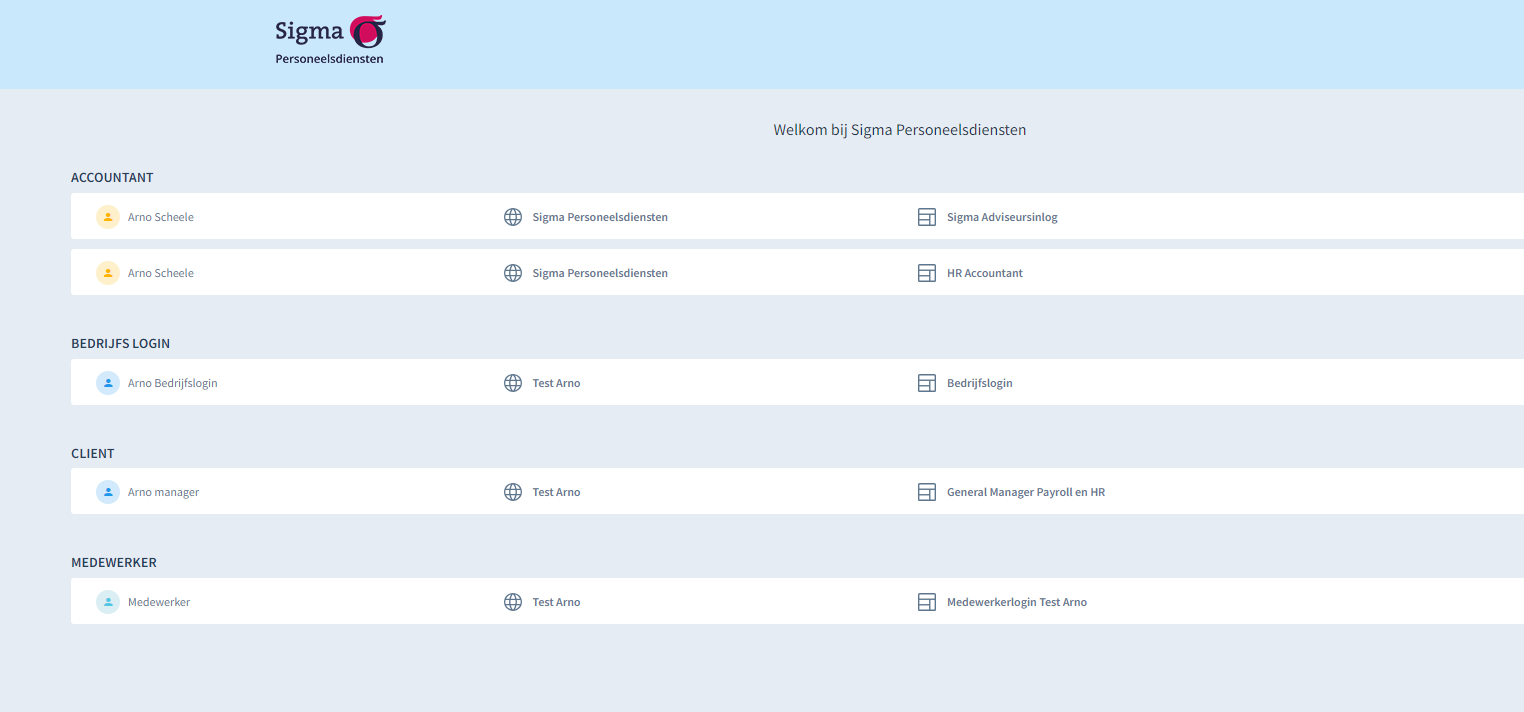Screen dimensions: 1524x712
Task: Open the Bedrijfslogin role
Action: 980,383
